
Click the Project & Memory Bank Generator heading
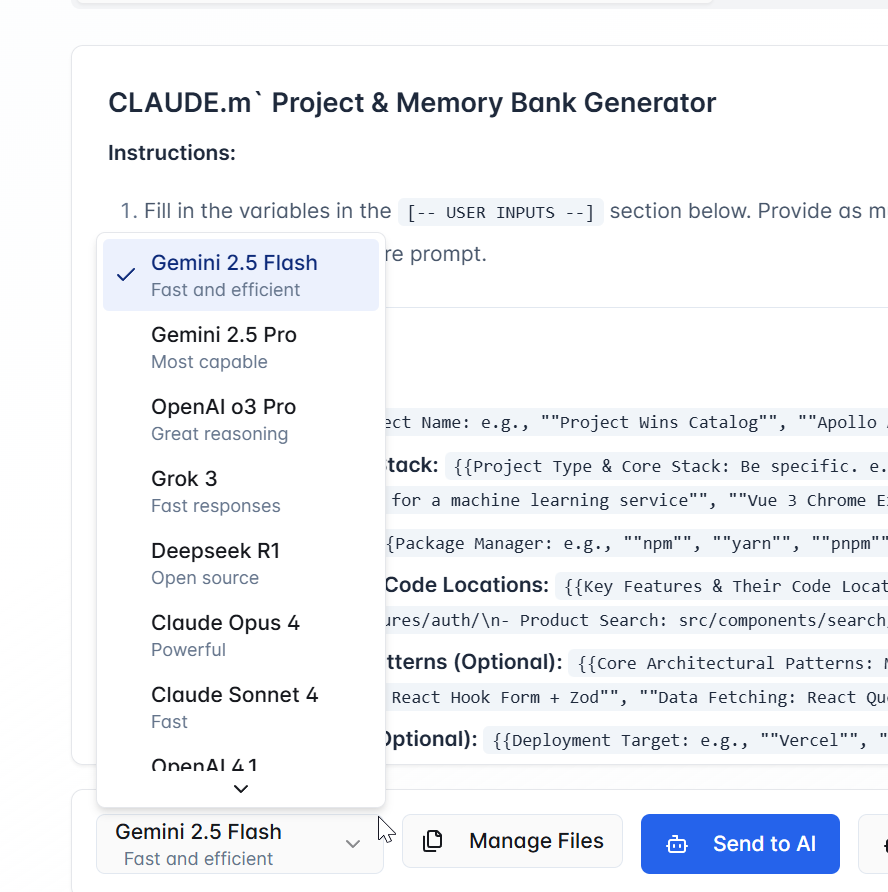pyautogui.click(x=412, y=103)
